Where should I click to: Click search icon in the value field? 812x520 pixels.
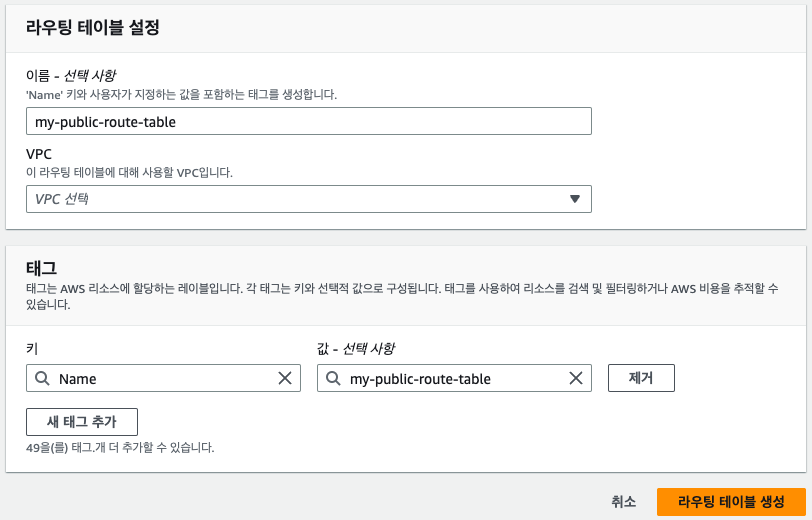tap(333, 379)
